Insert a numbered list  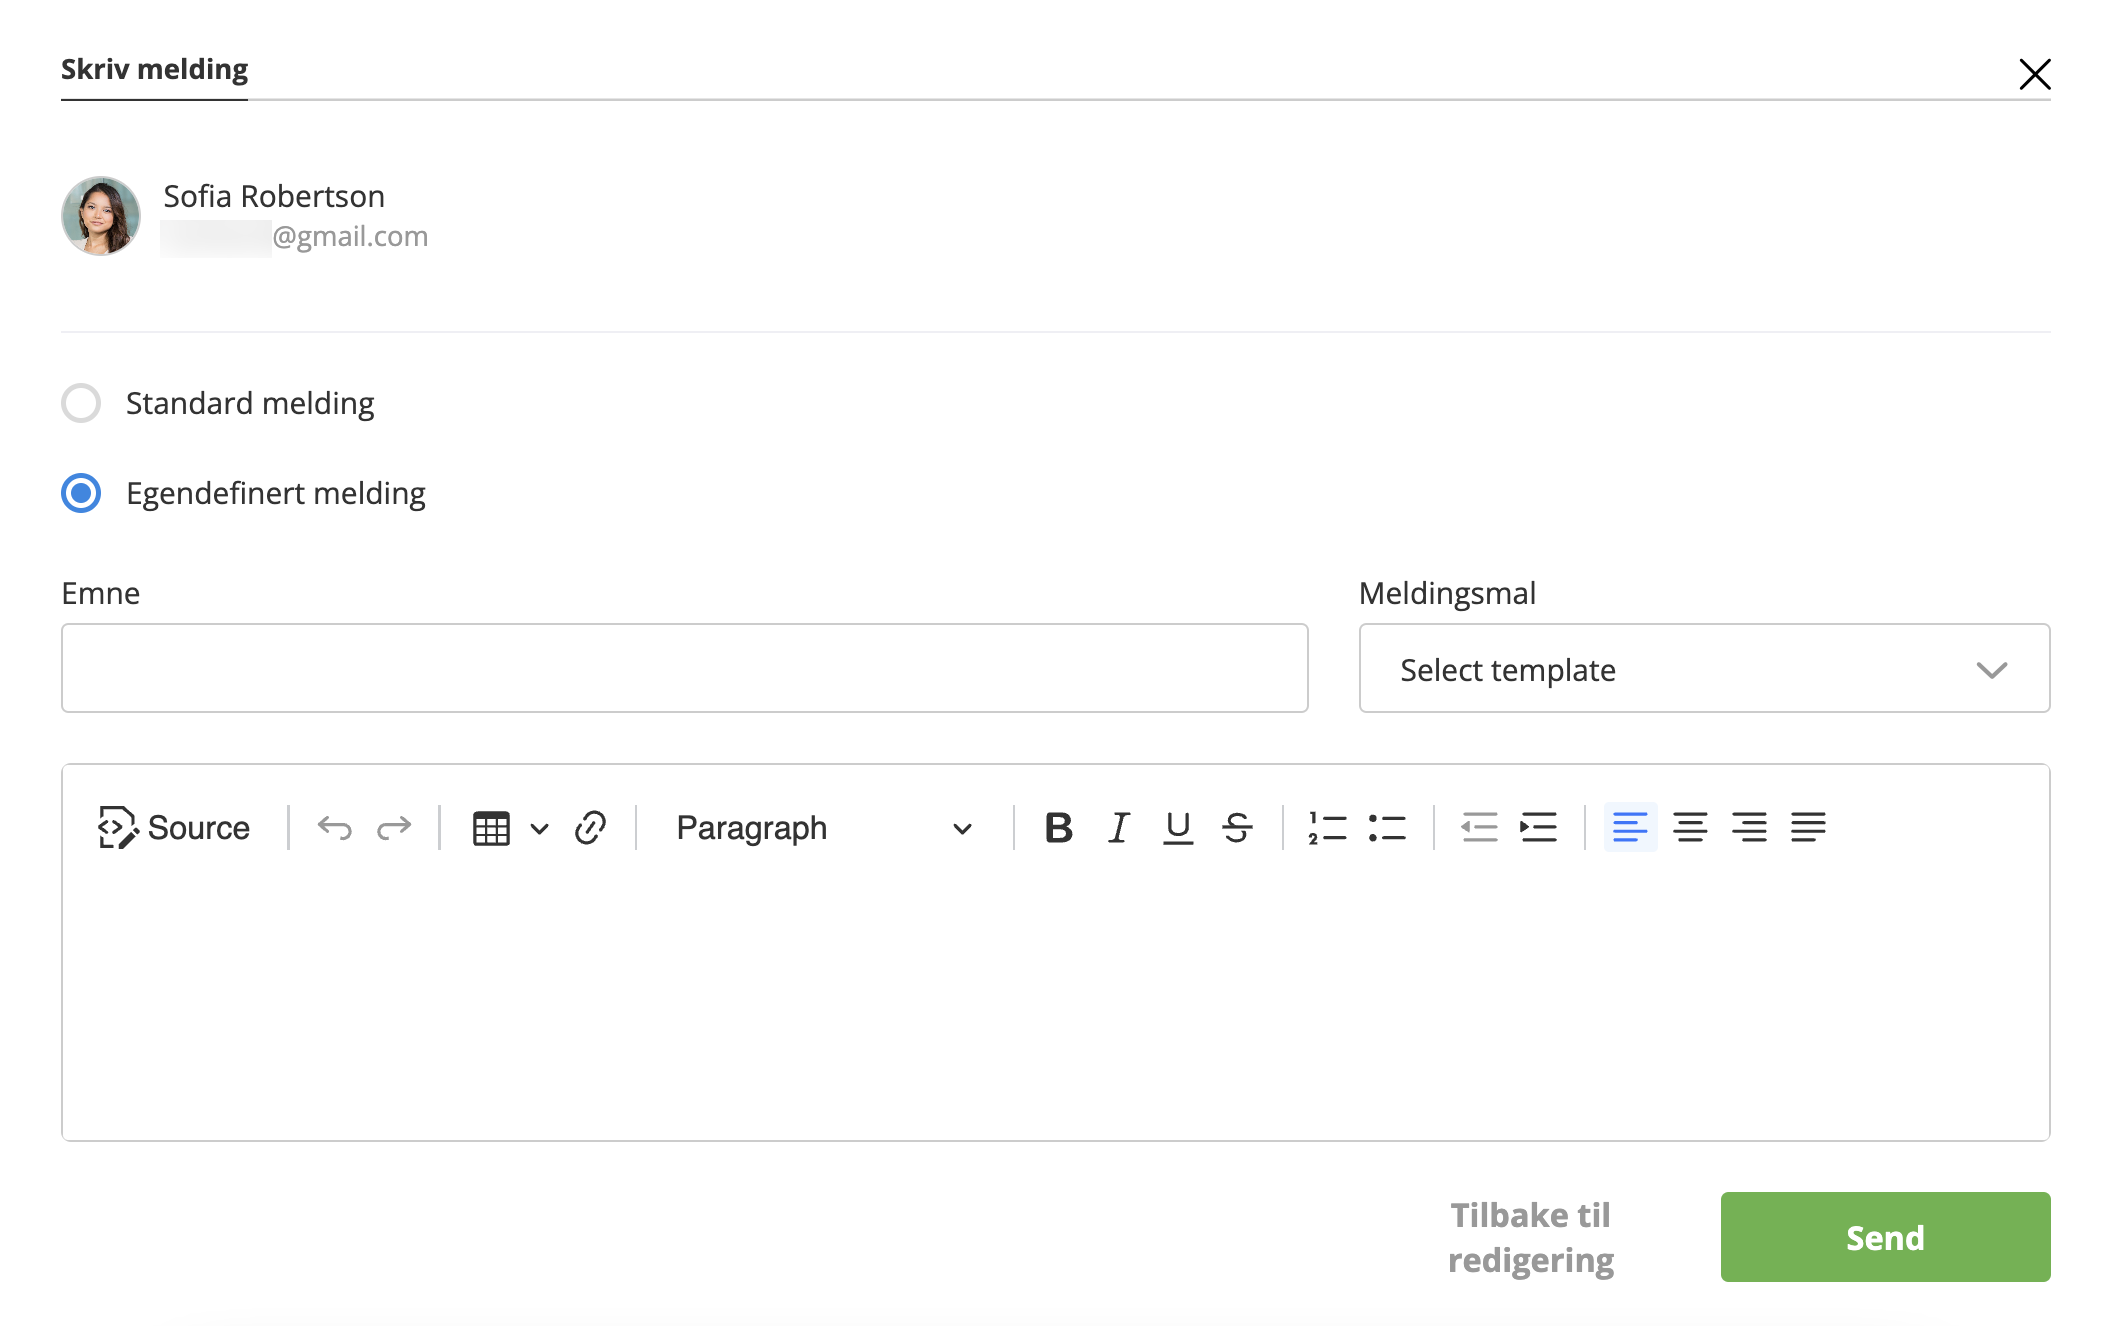pyautogui.click(x=1327, y=828)
